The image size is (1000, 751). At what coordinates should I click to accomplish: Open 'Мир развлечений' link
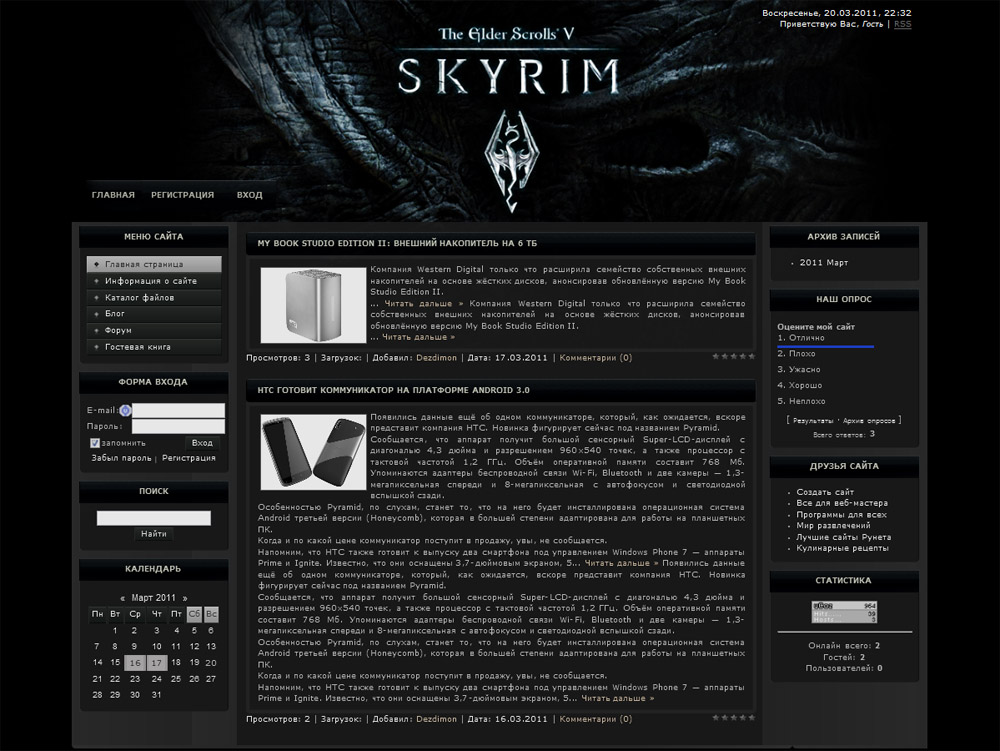click(833, 525)
